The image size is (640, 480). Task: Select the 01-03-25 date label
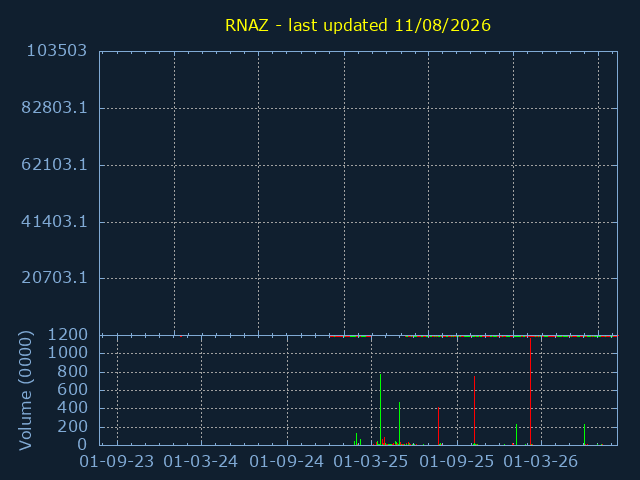click(x=371, y=462)
